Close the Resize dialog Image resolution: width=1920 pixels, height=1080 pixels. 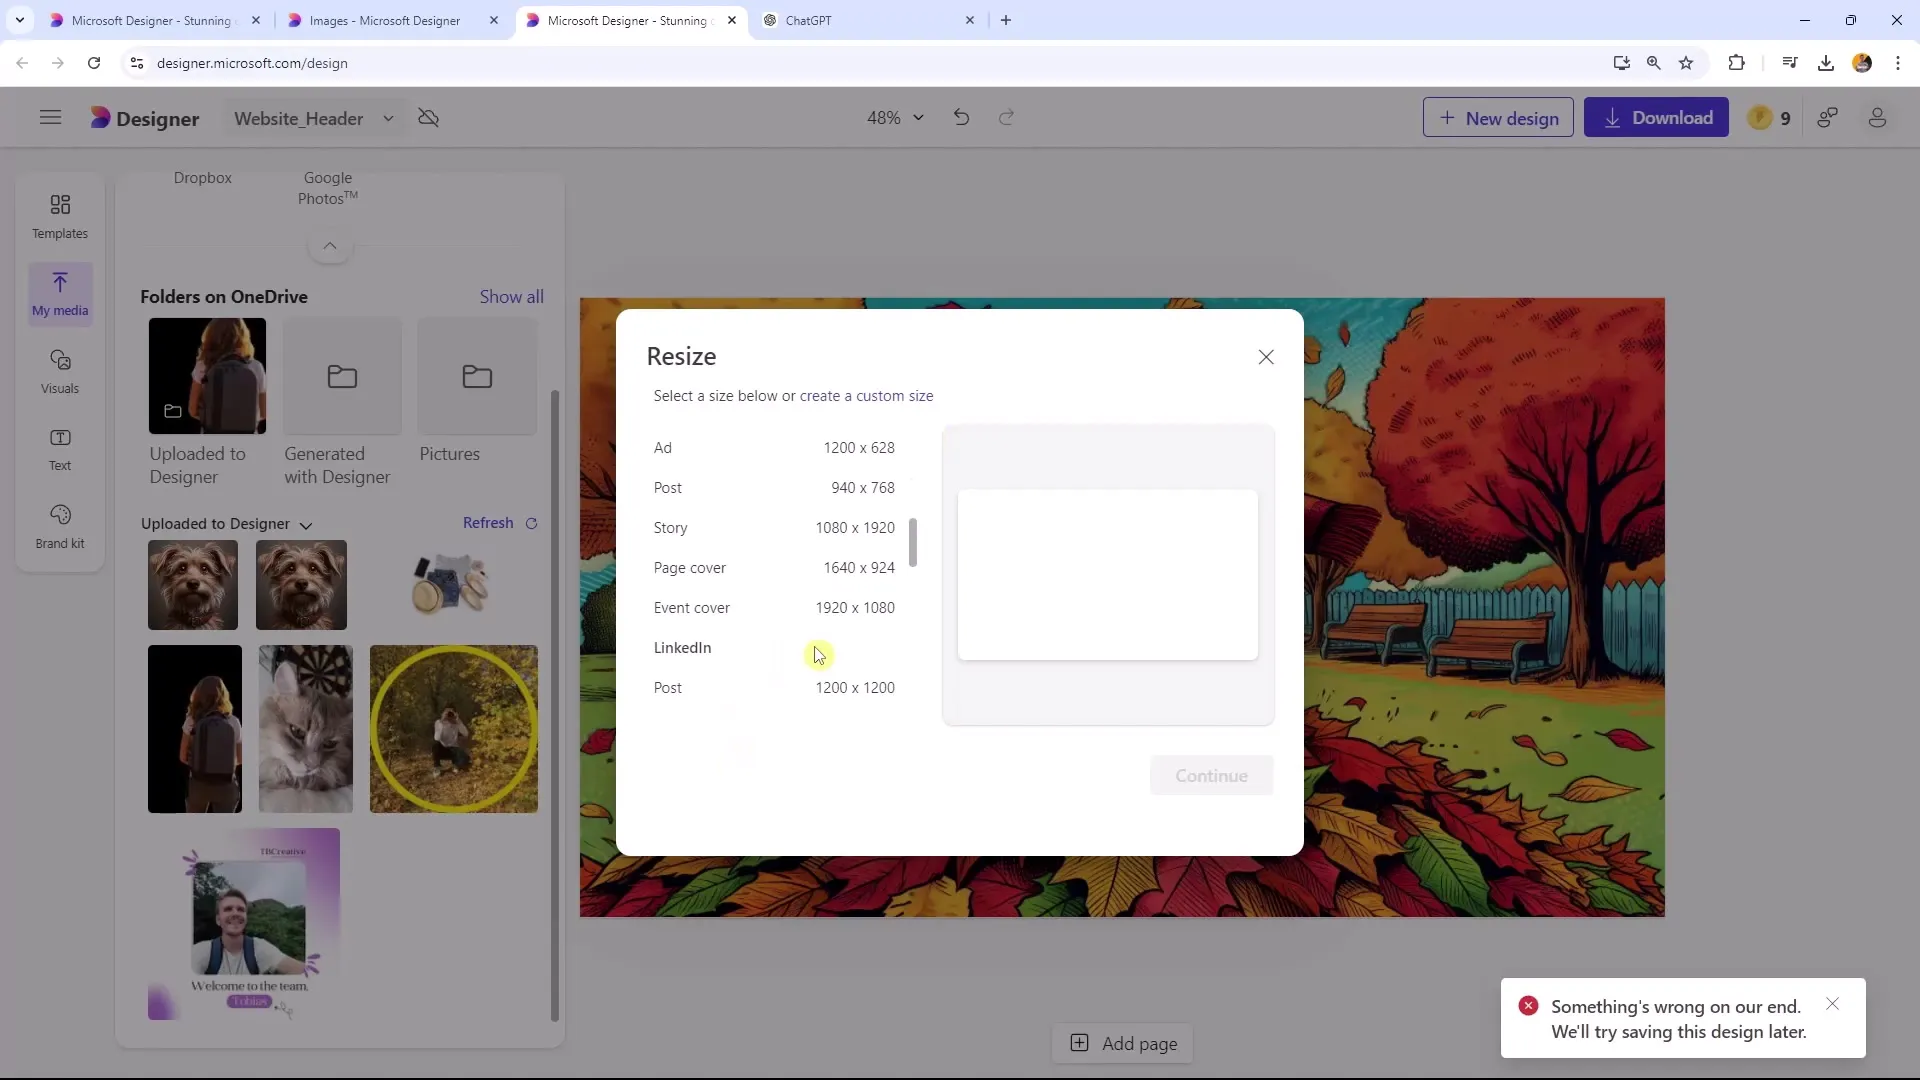click(1266, 357)
